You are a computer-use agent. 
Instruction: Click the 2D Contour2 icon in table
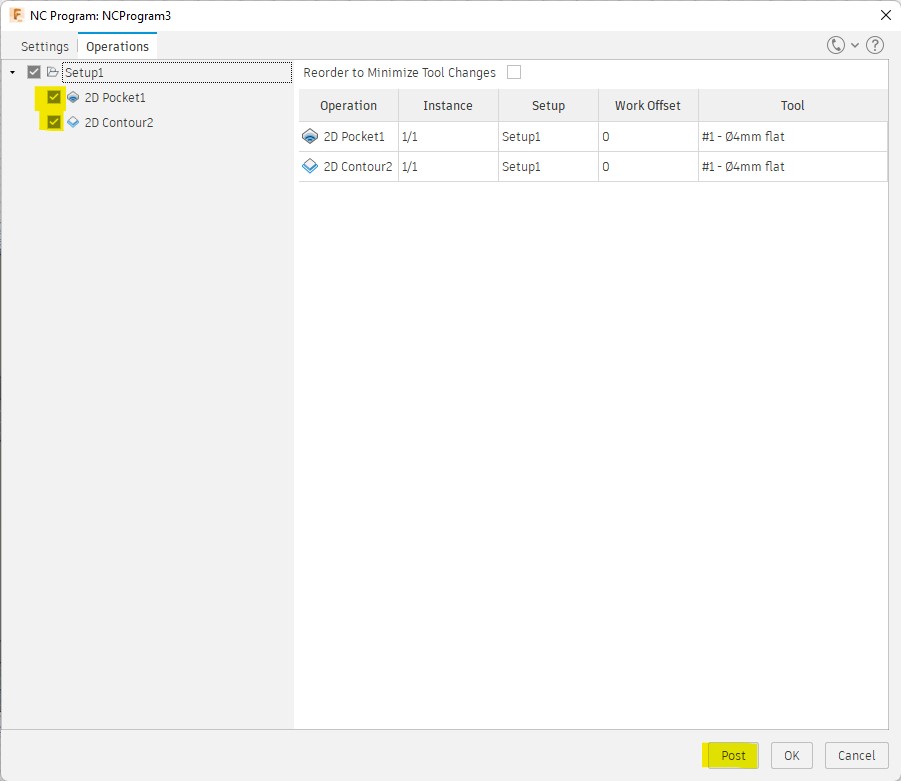pos(310,167)
